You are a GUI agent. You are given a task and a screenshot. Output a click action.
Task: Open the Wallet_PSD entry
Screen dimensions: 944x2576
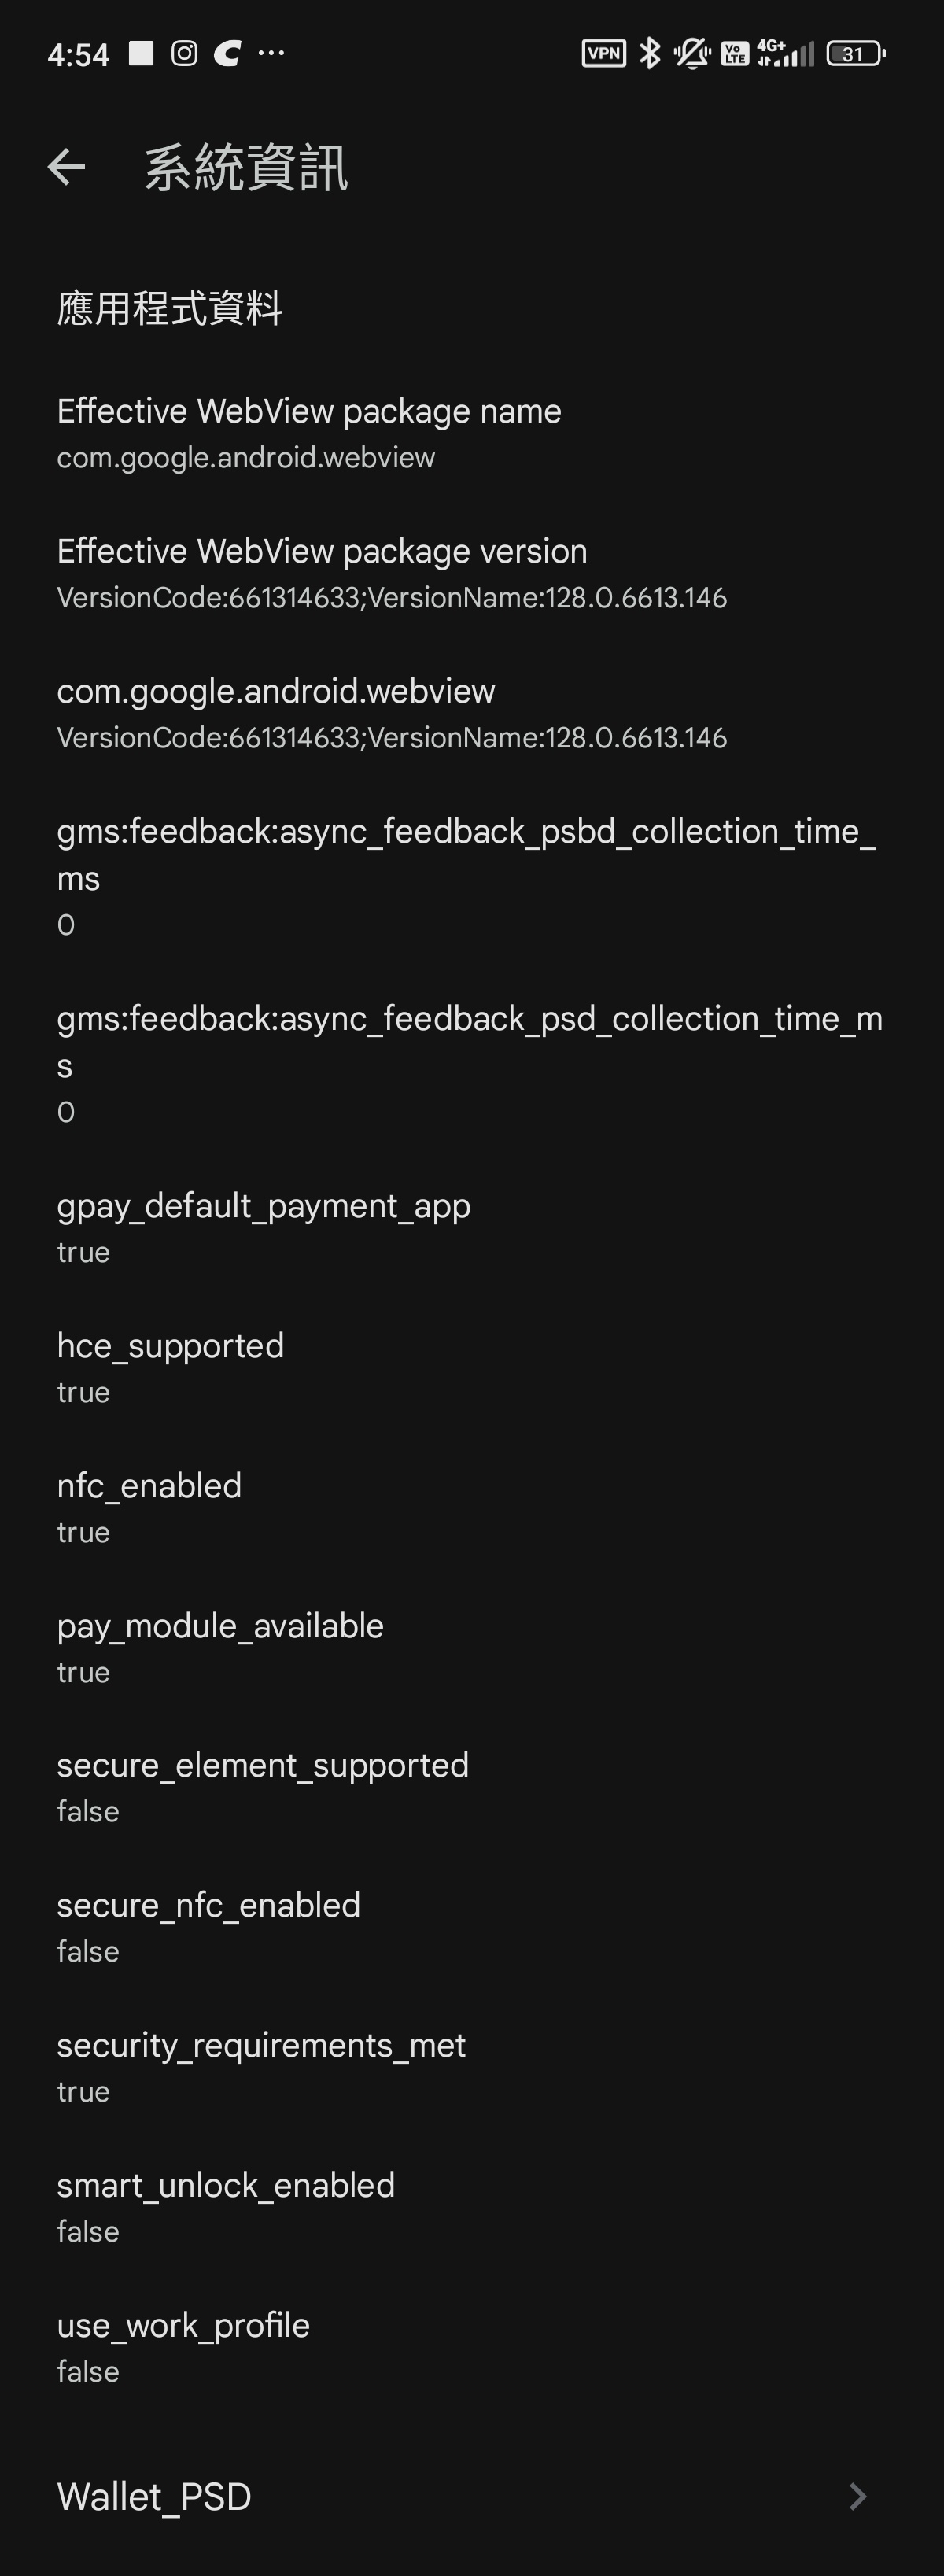(472, 2496)
